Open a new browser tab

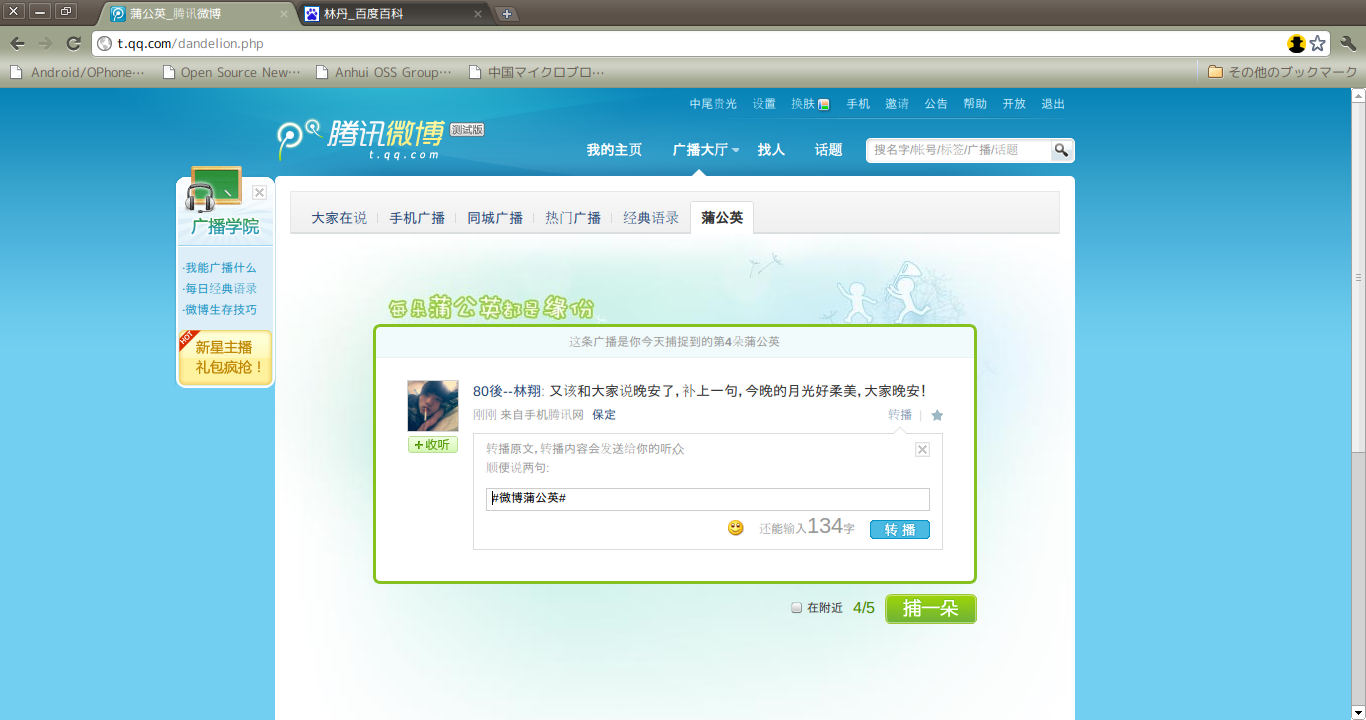(506, 14)
